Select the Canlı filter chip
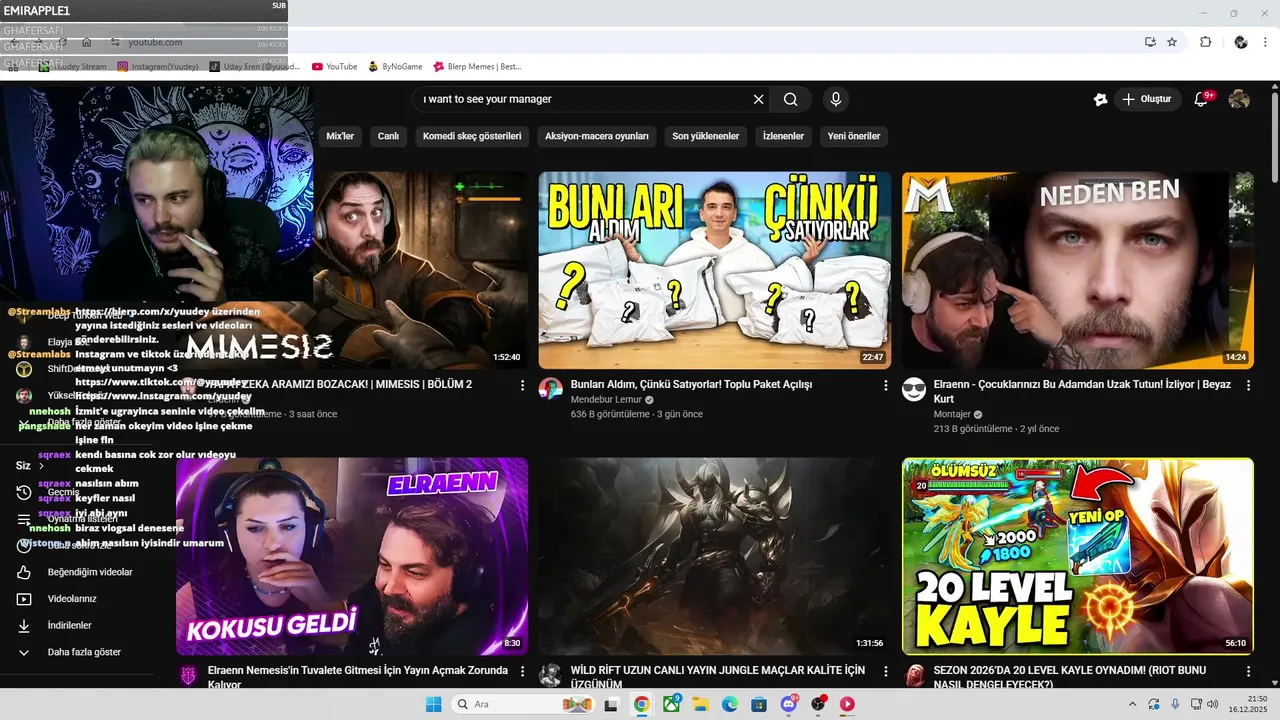 click(388, 136)
